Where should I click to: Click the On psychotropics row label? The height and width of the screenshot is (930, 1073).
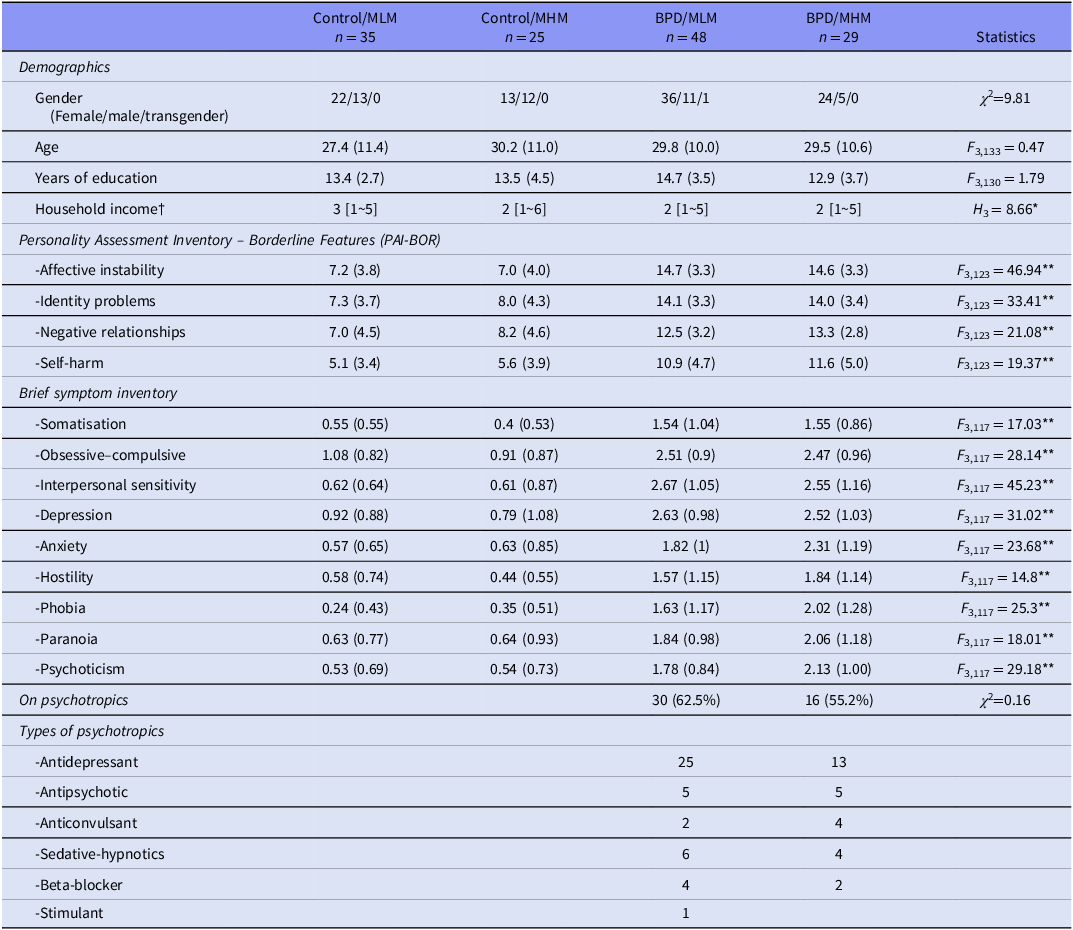72,700
